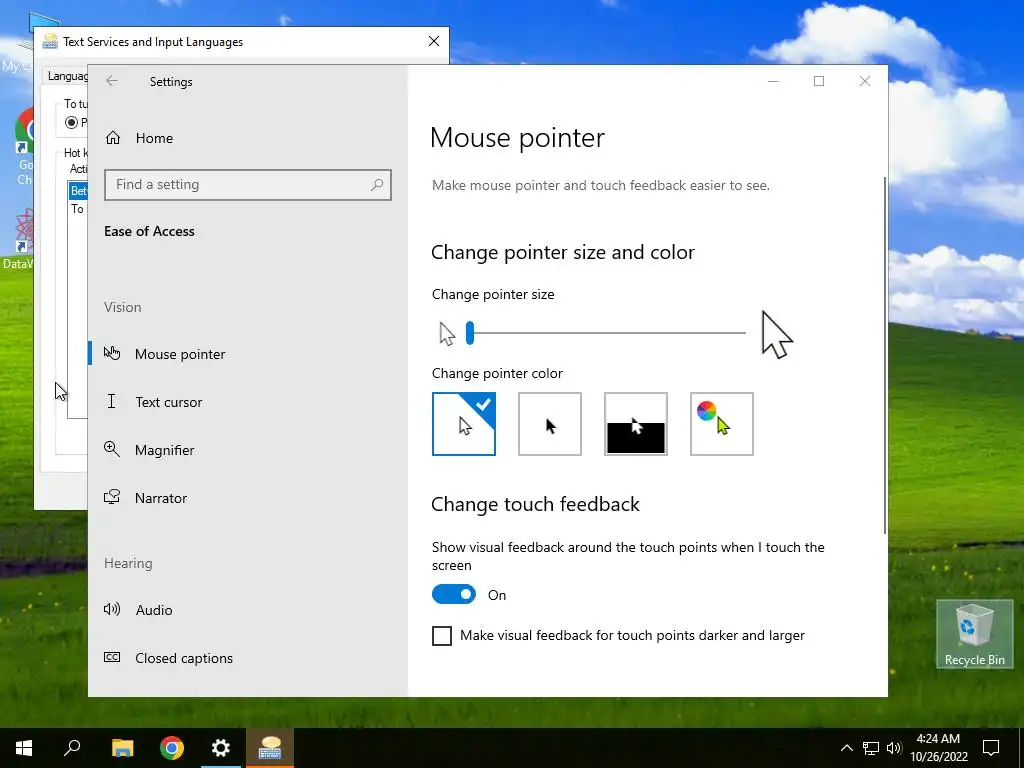
Task: Click the Narrator sidebar icon
Action: point(112,497)
